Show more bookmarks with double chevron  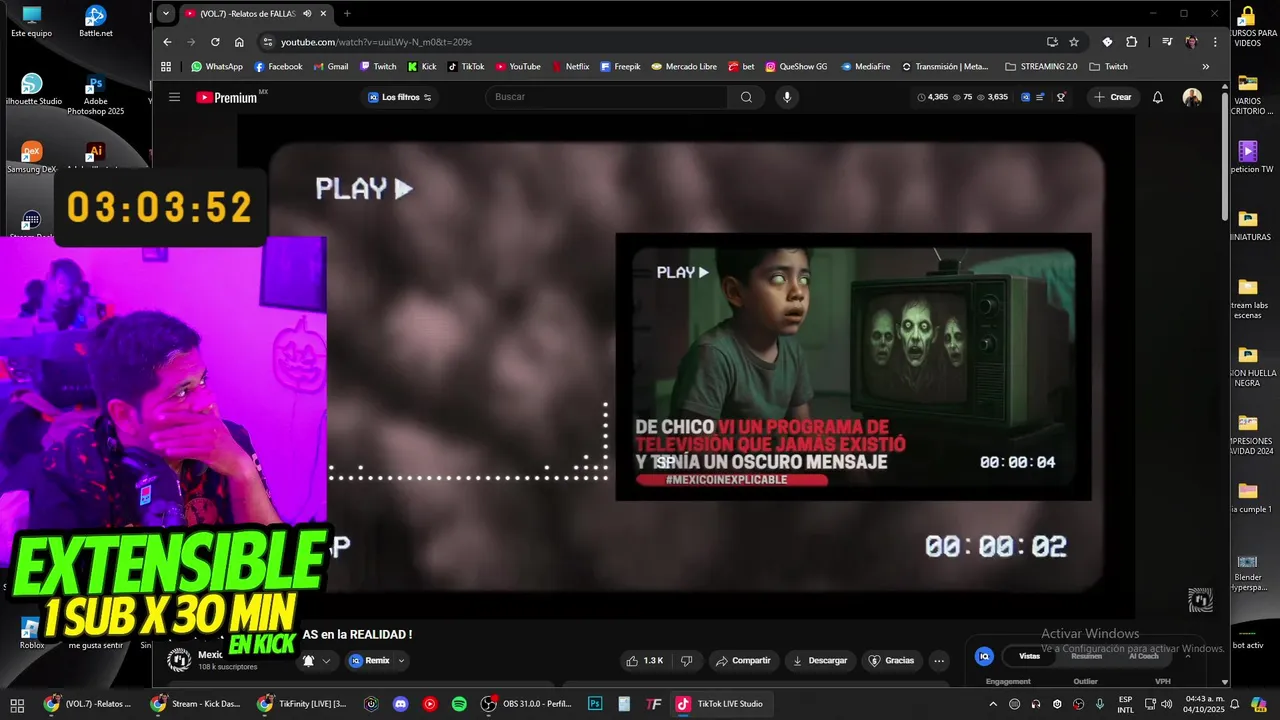coord(1205,67)
